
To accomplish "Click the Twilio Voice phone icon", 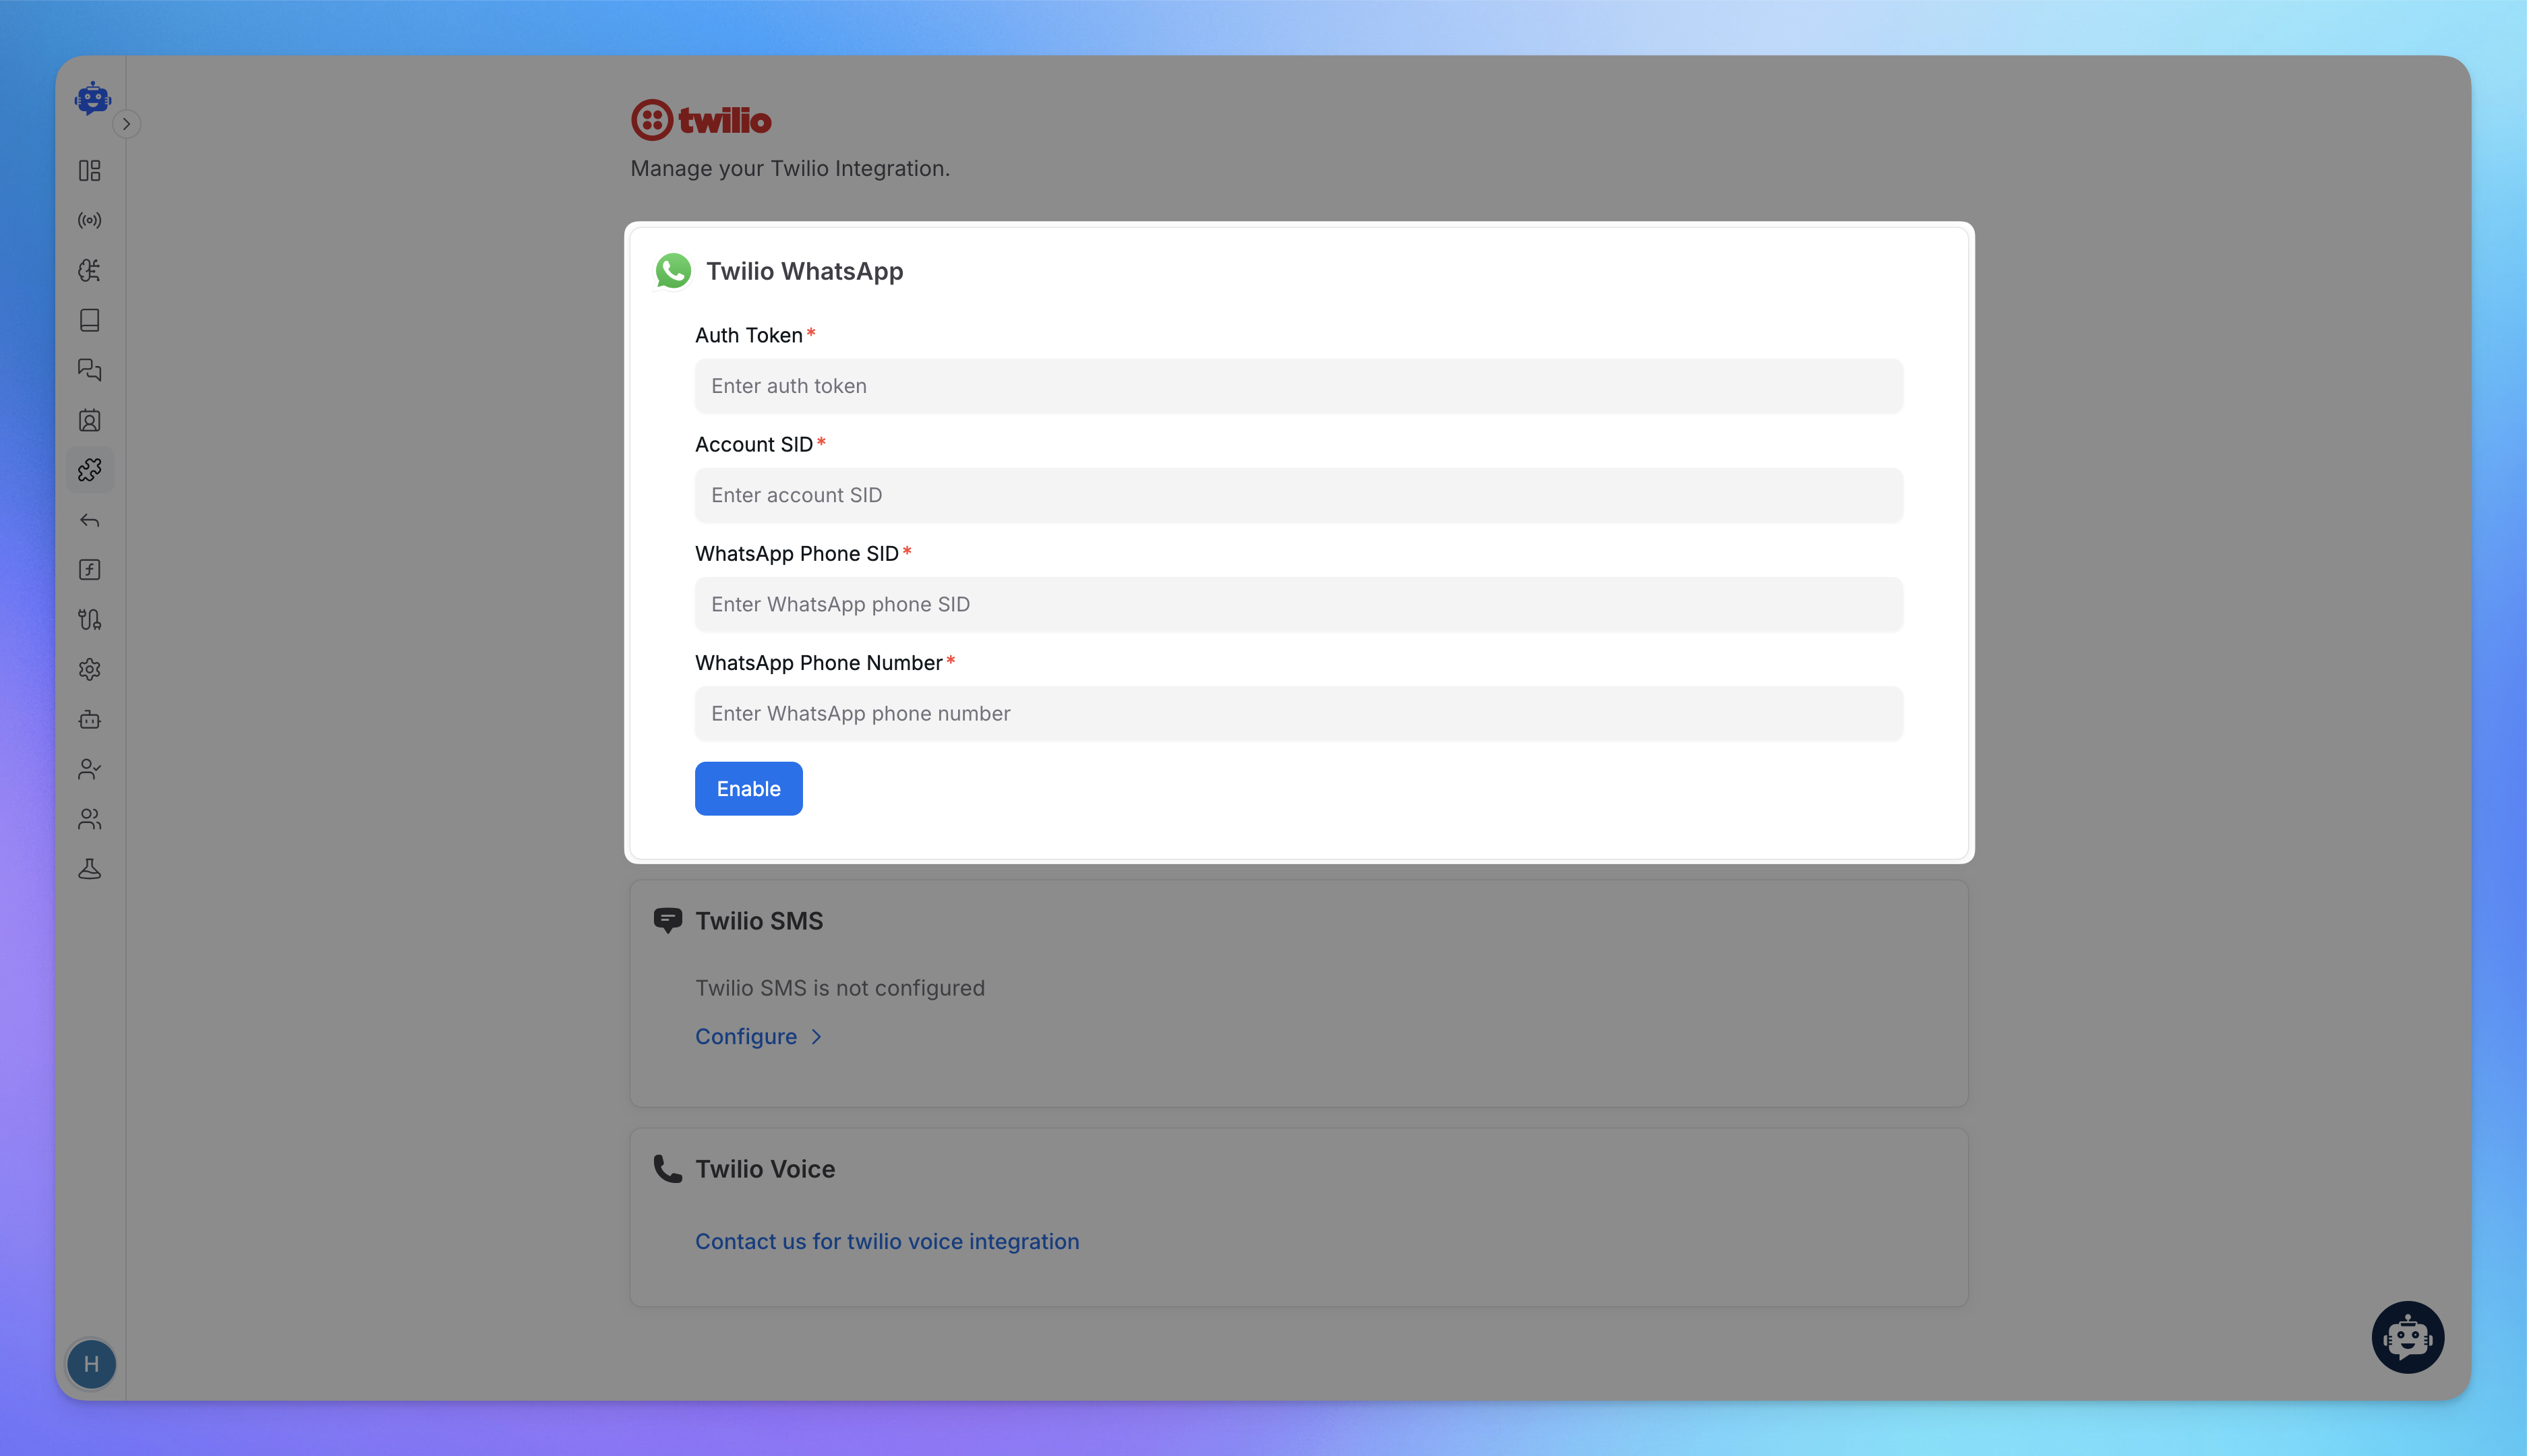I will coord(668,1169).
